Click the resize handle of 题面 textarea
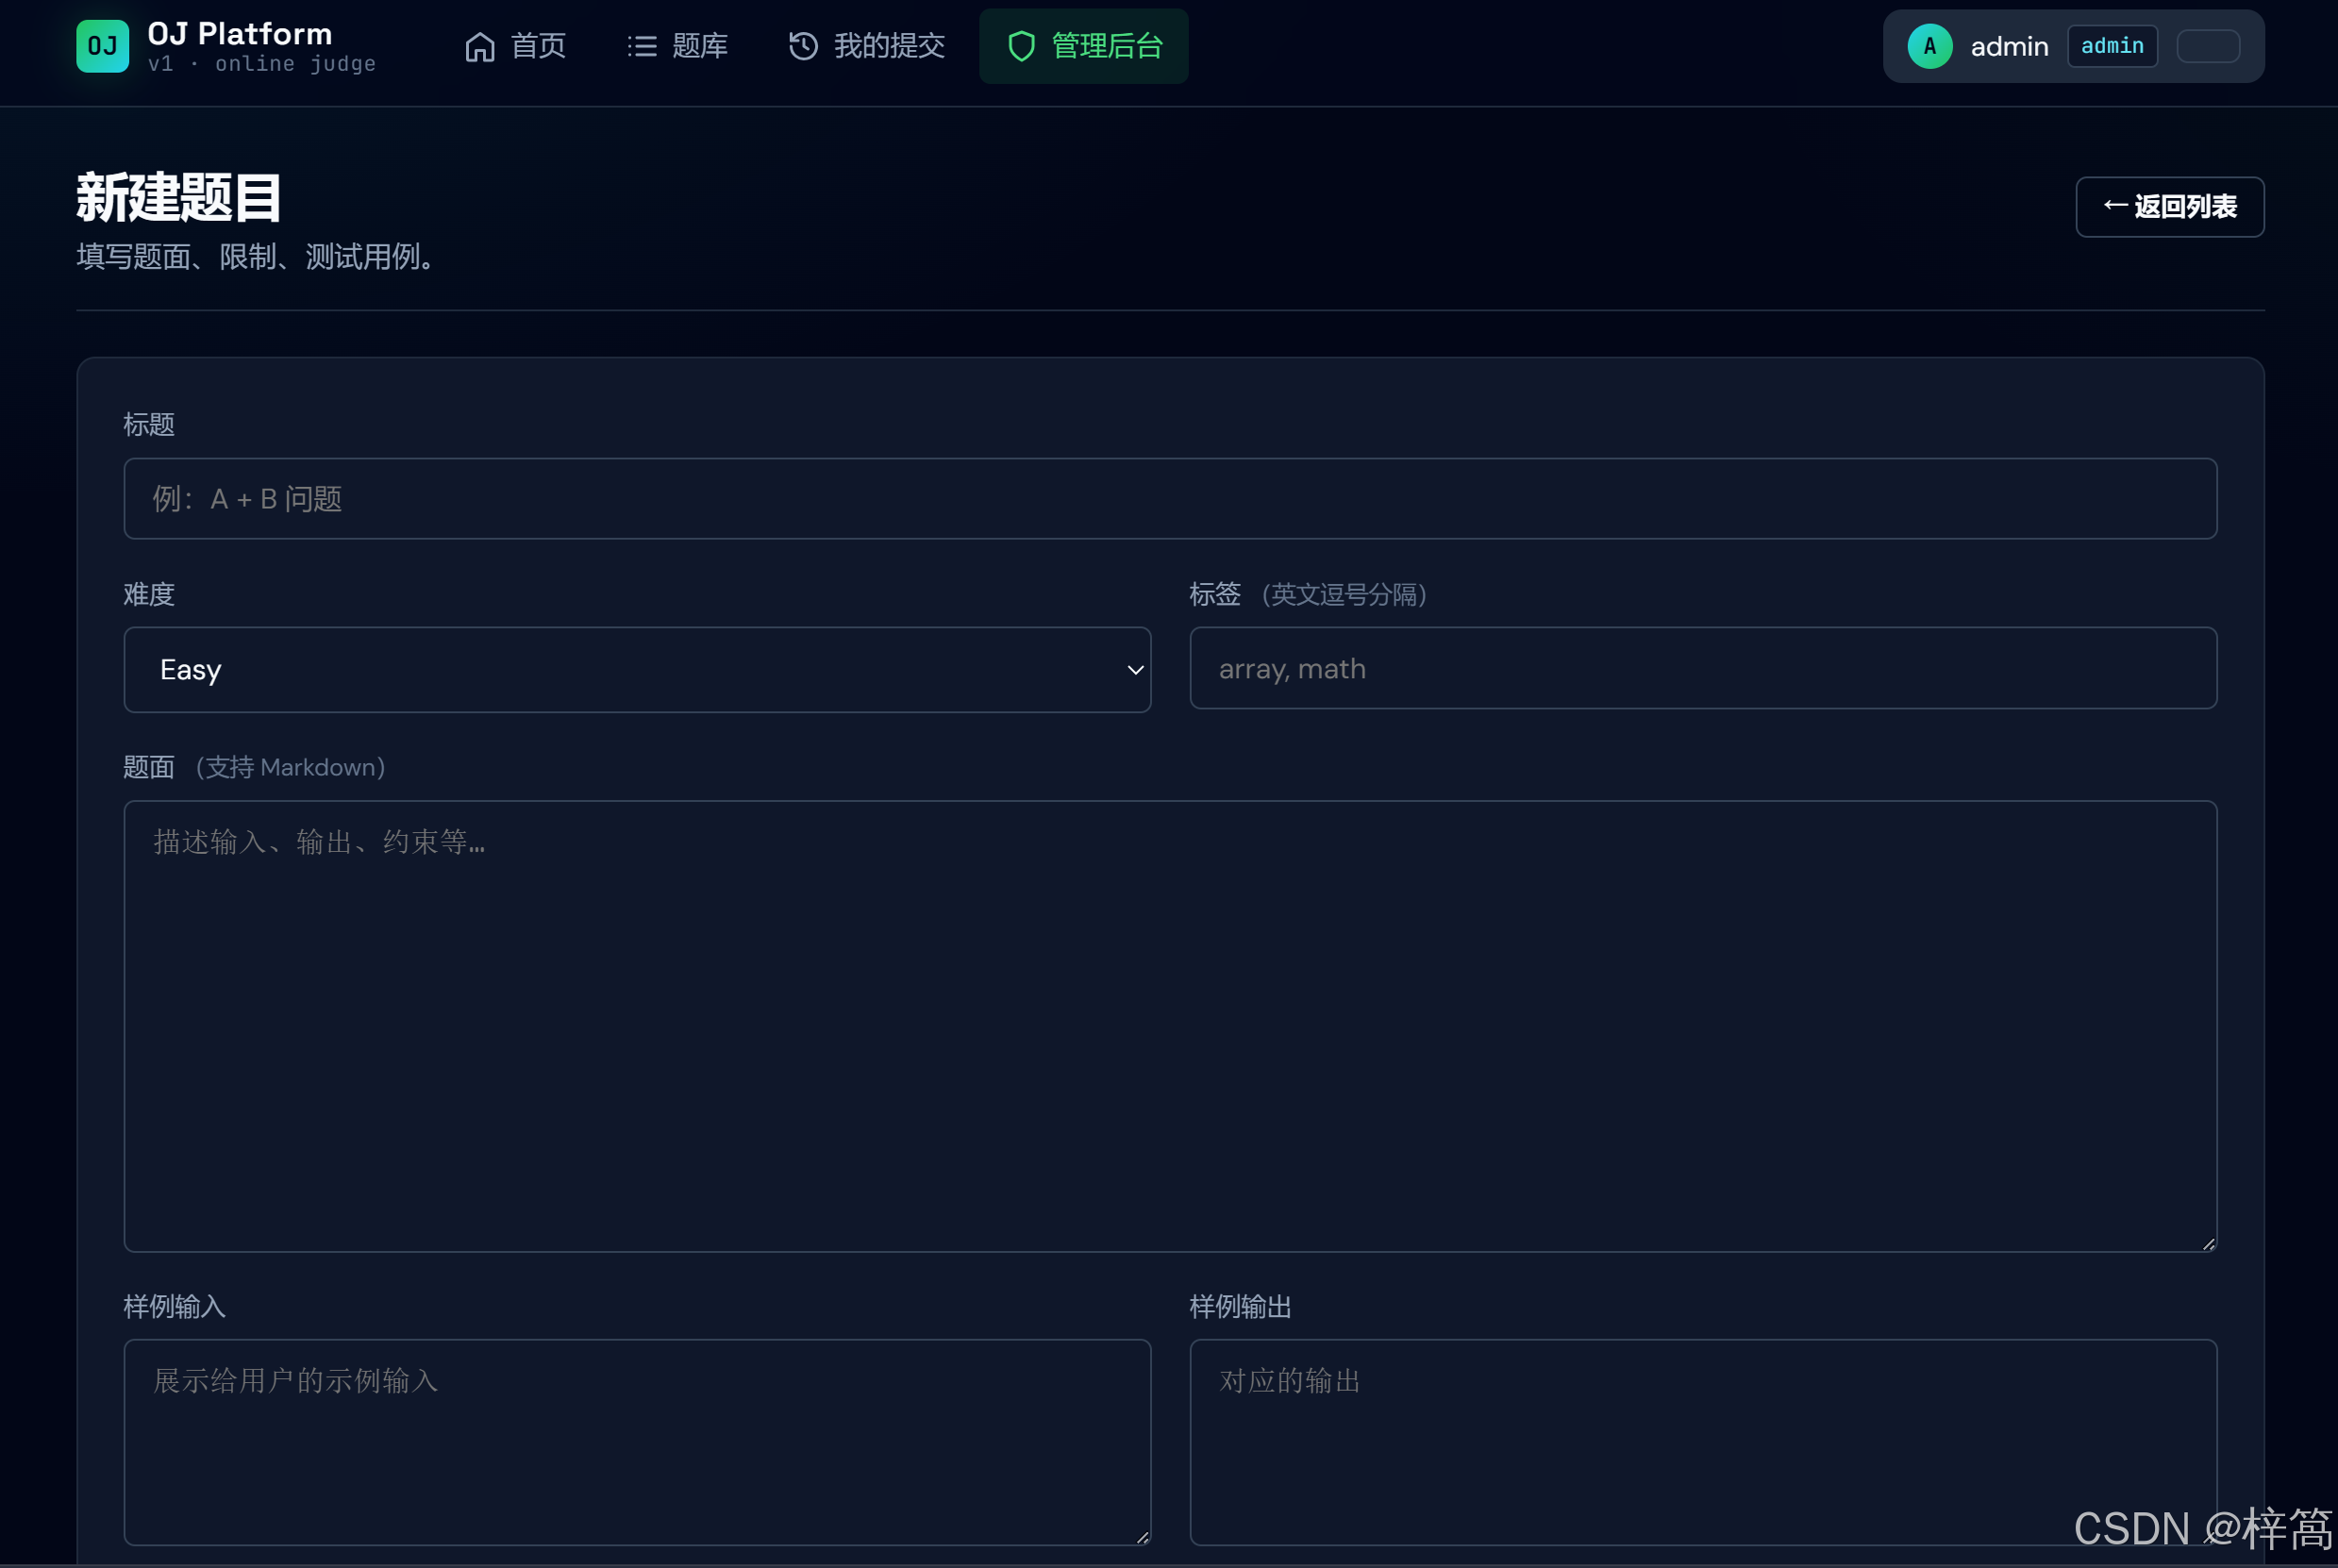The width and height of the screenshot is (2338, 1568). click(2208, 1243)
